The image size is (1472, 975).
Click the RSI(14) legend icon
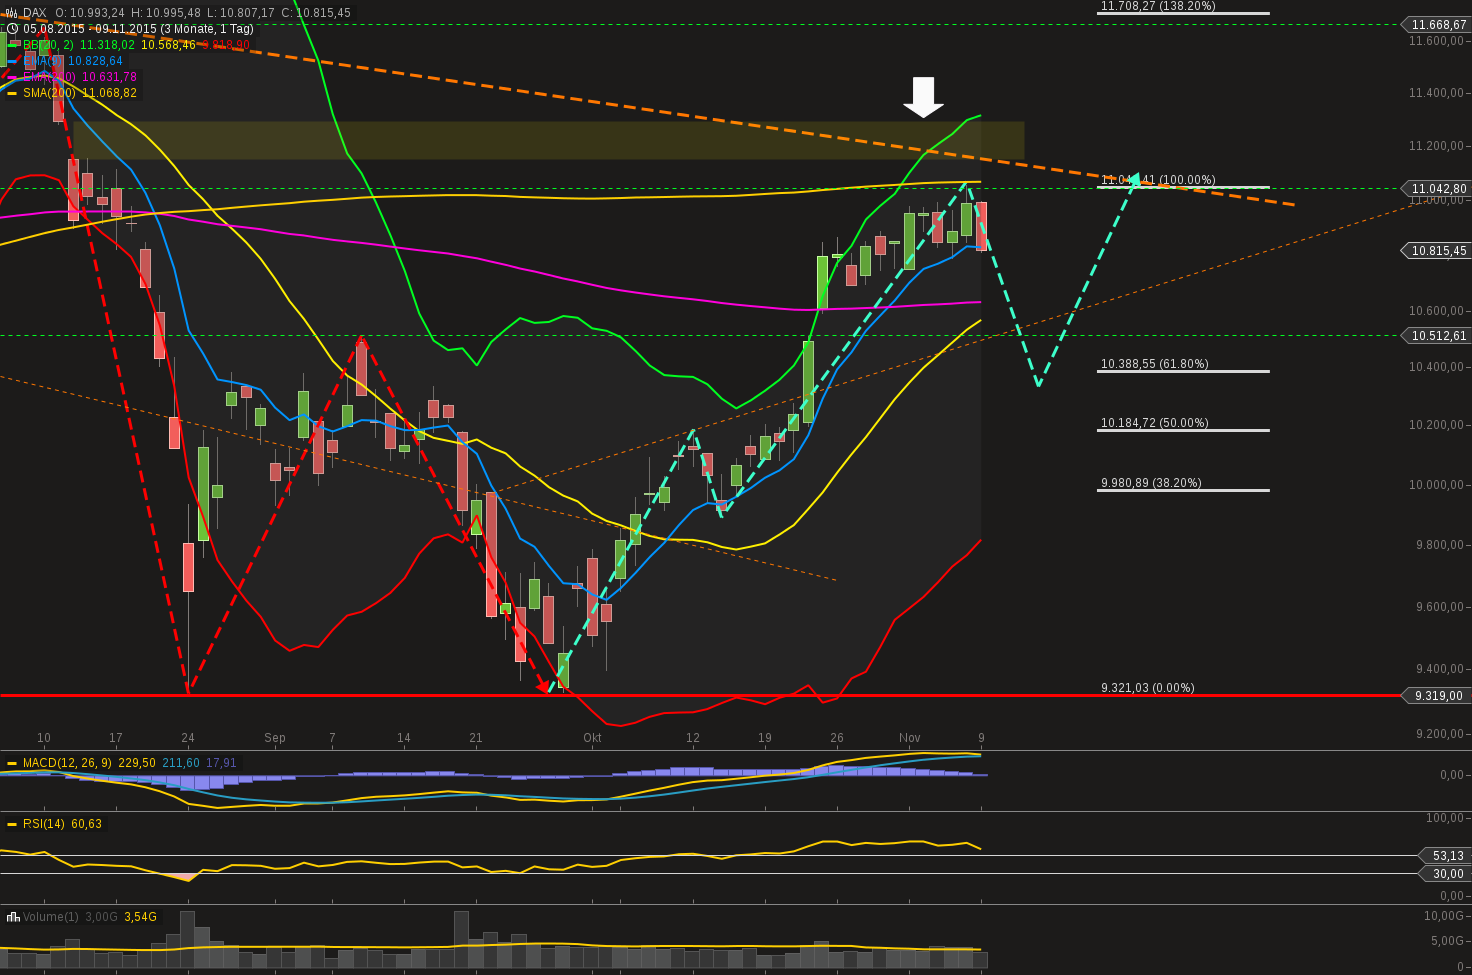(x=10, y=824)
